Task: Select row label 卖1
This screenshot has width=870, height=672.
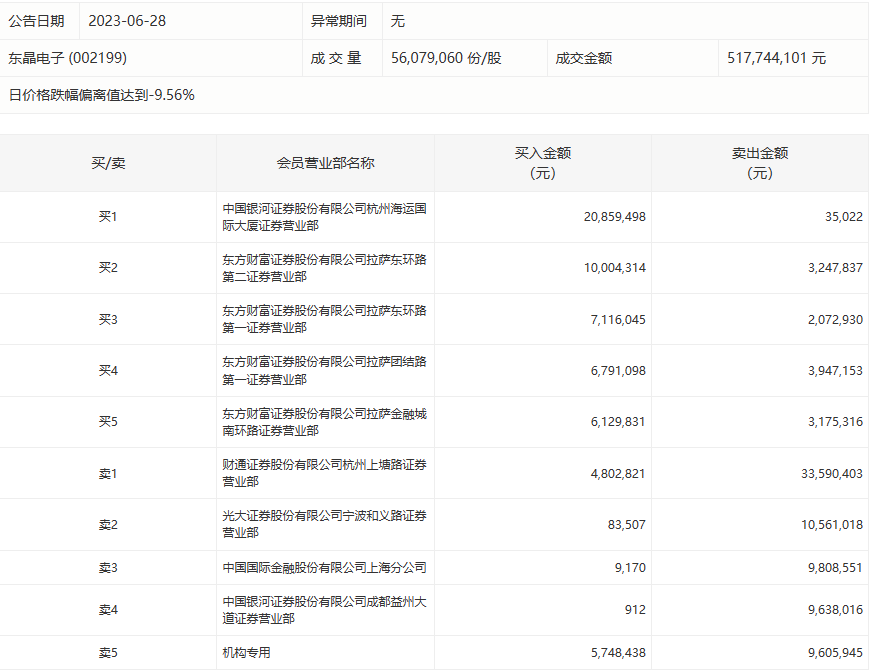Action: pos(108,474)
